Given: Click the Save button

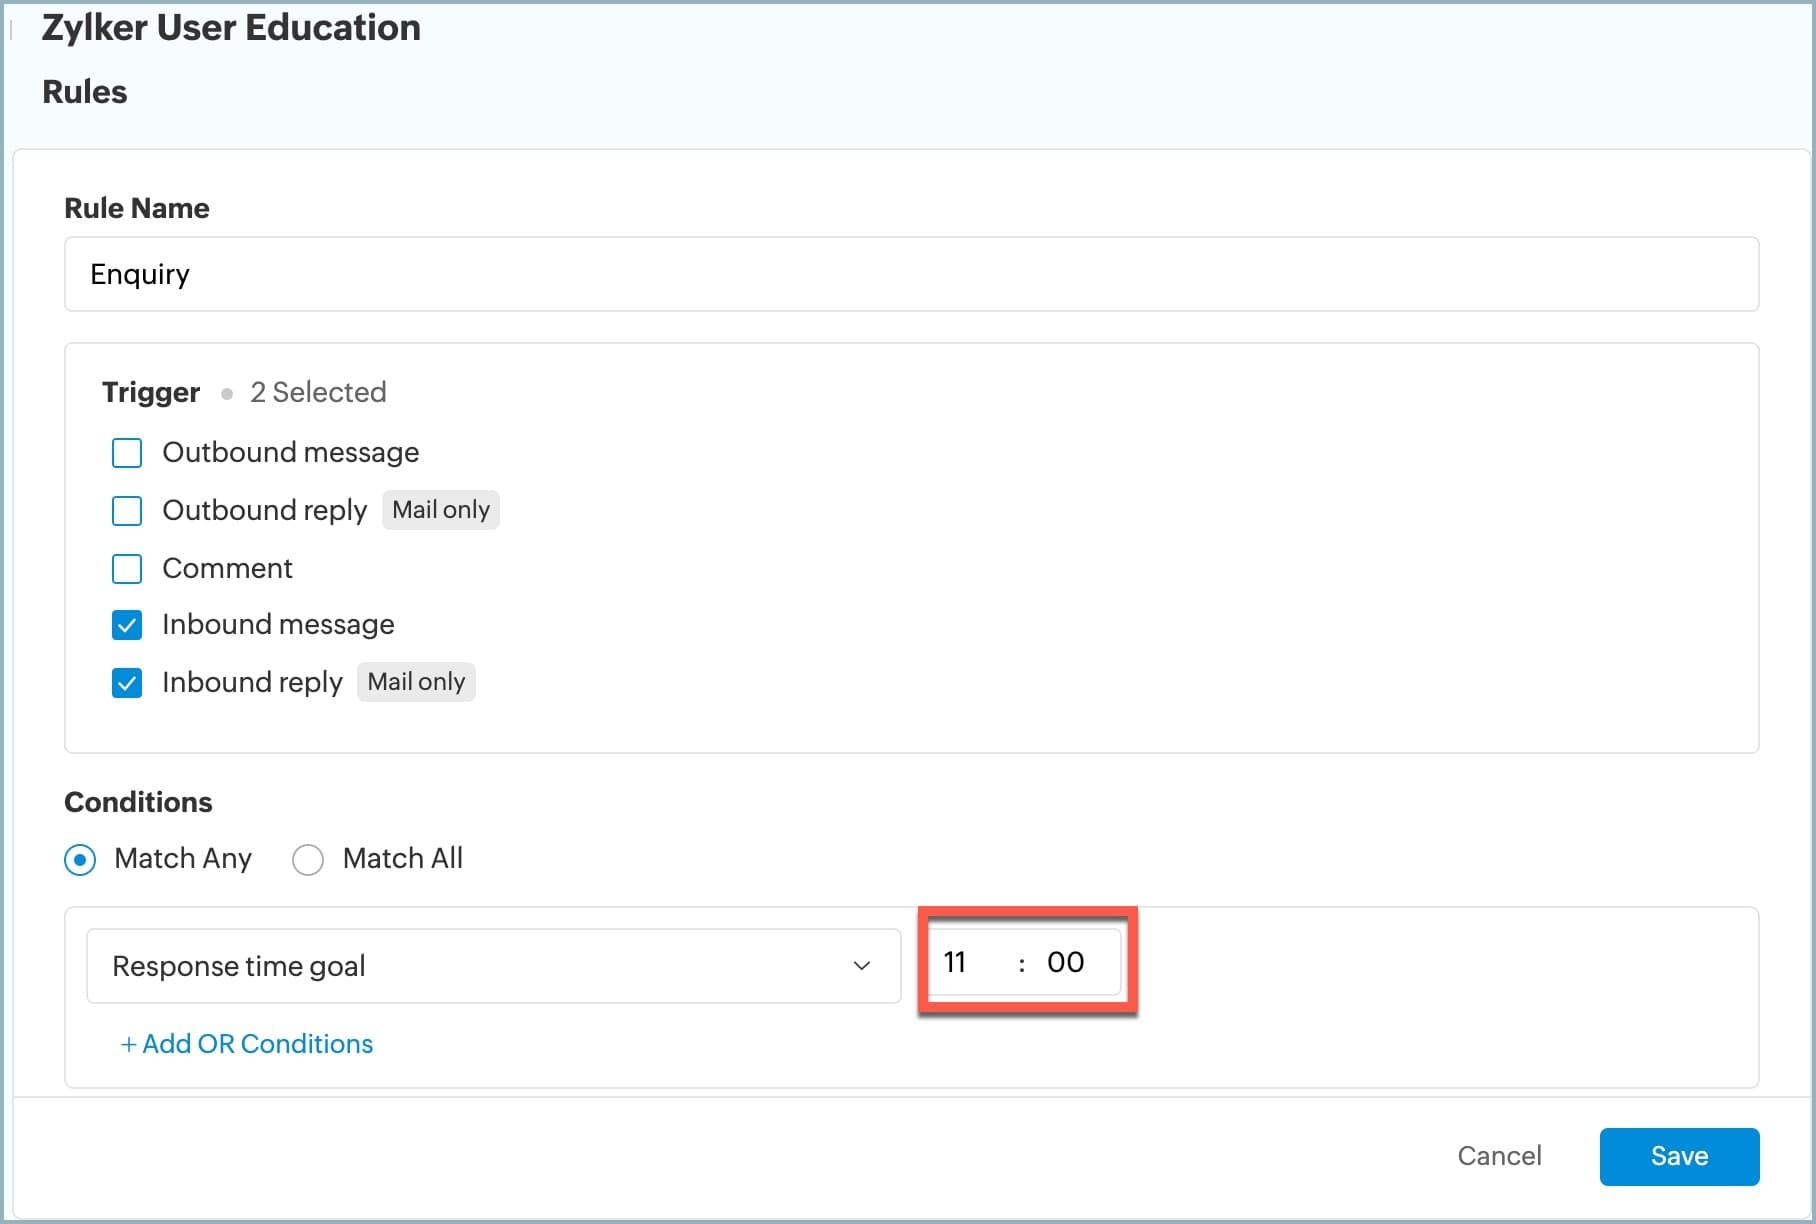Looking at the screenshot, I should pos(1679,1157).
